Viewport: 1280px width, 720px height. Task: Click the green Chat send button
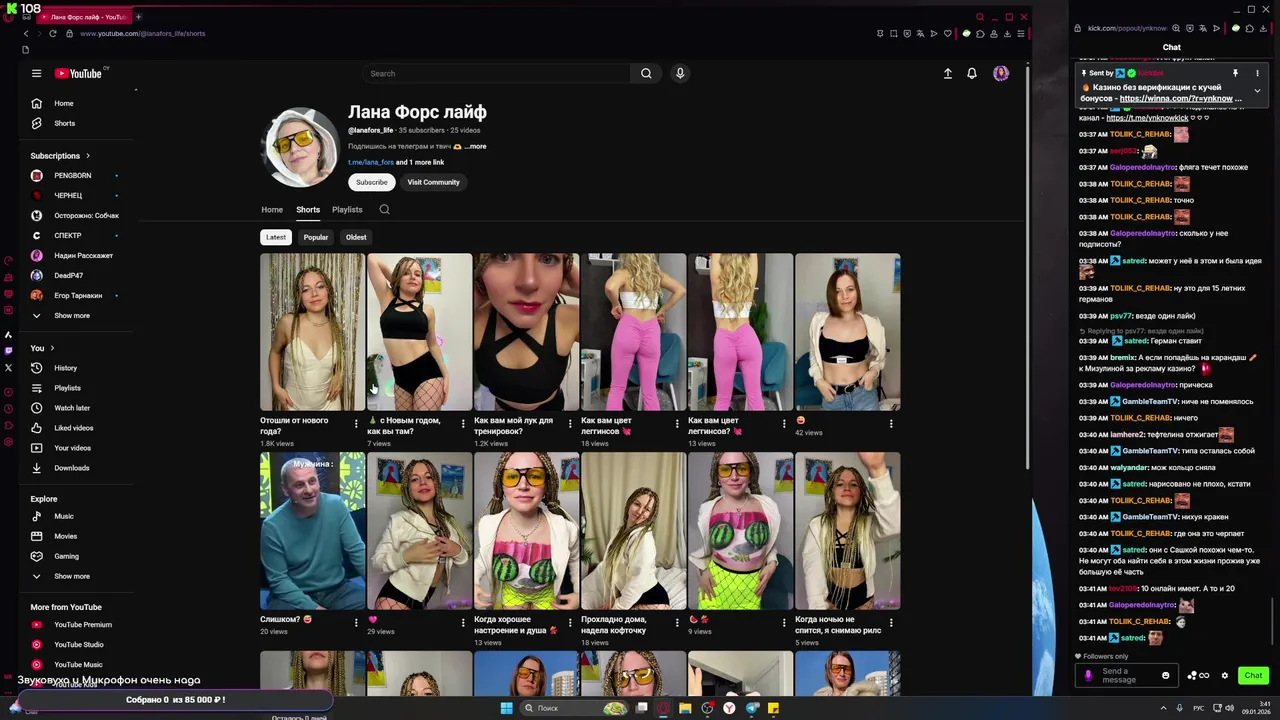[x=1253, y=676]
